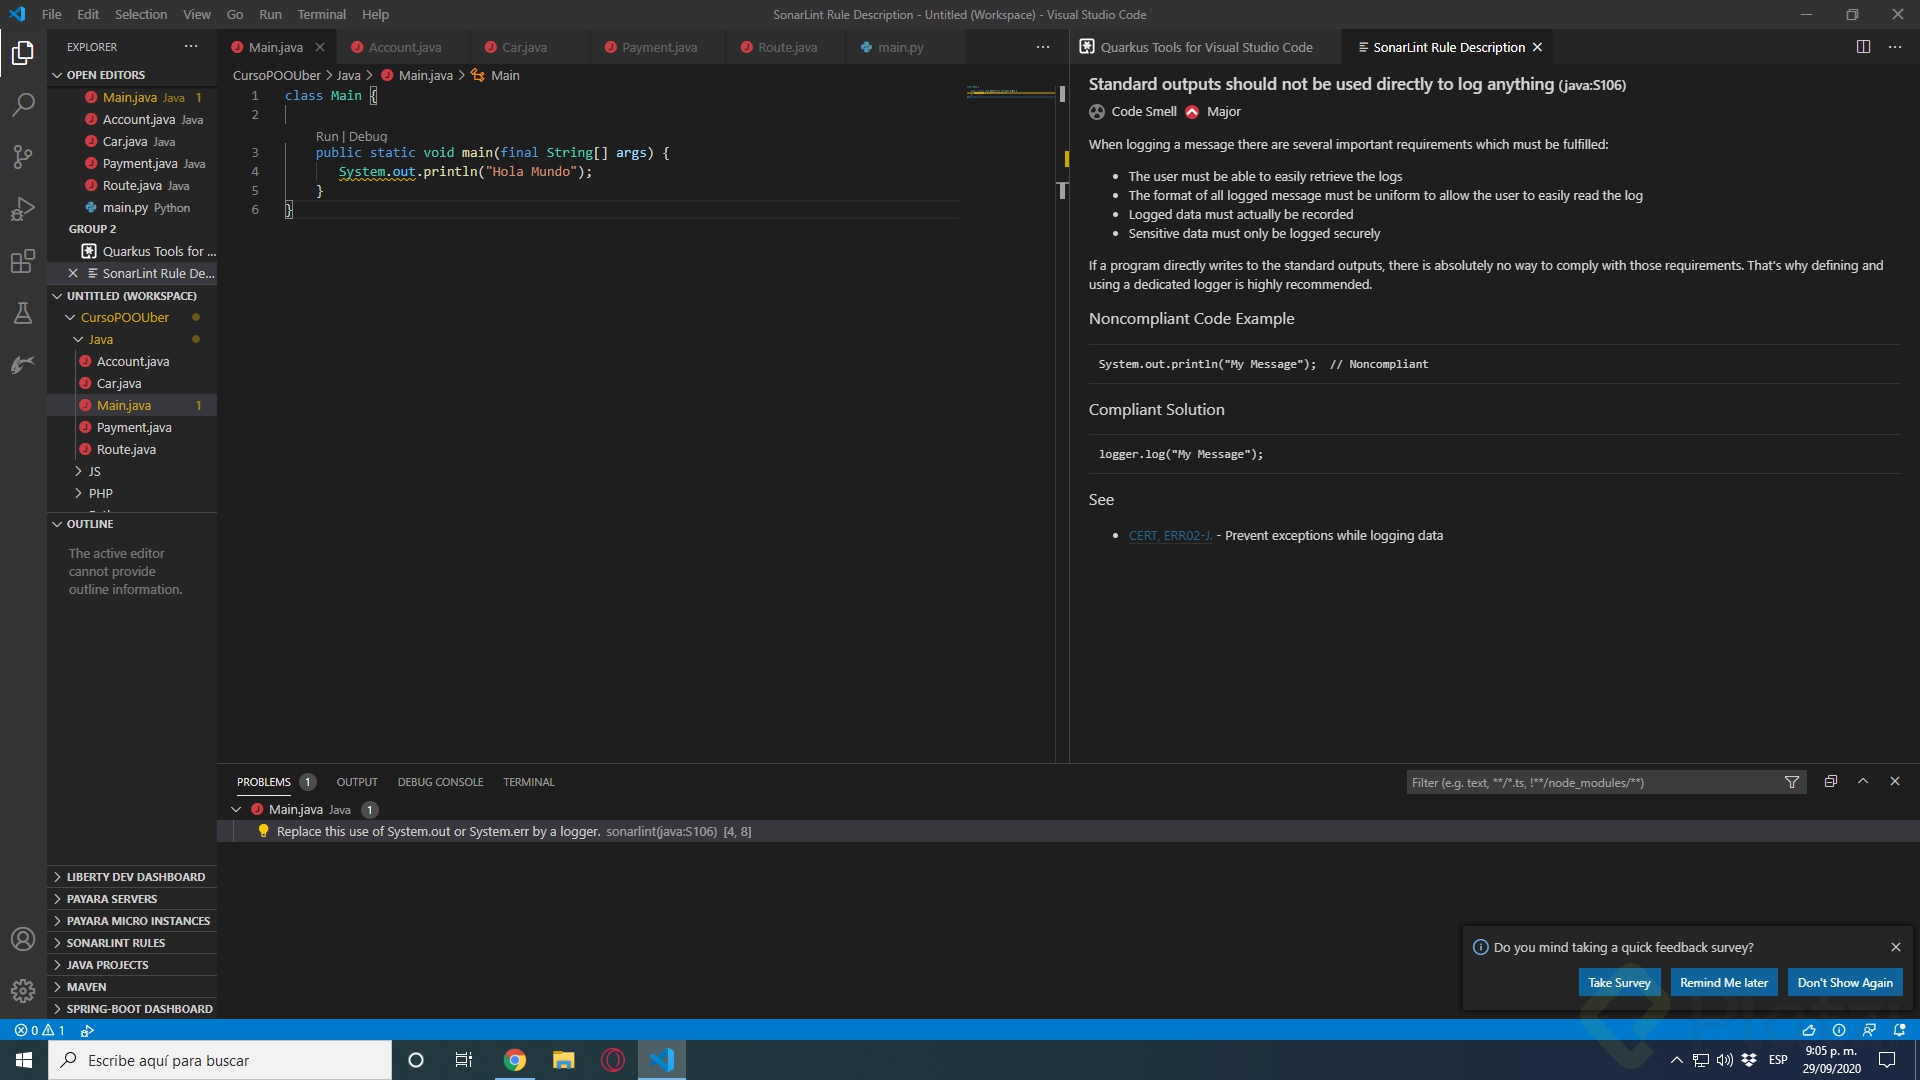Click the problems filter text field
This screenshot has width=1920, height=1080.
(1593, 782)
